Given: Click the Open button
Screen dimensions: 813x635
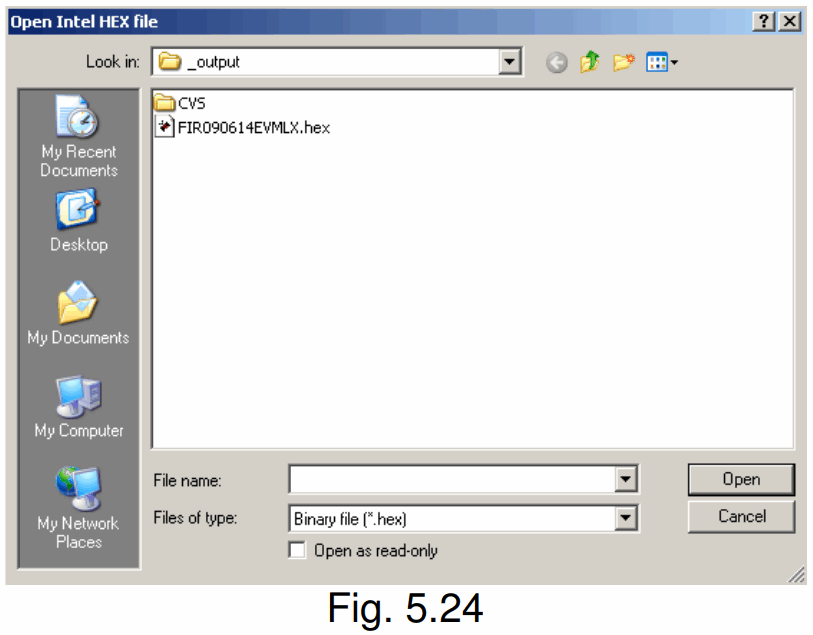Looking at the screenshot, I should 741,479.
